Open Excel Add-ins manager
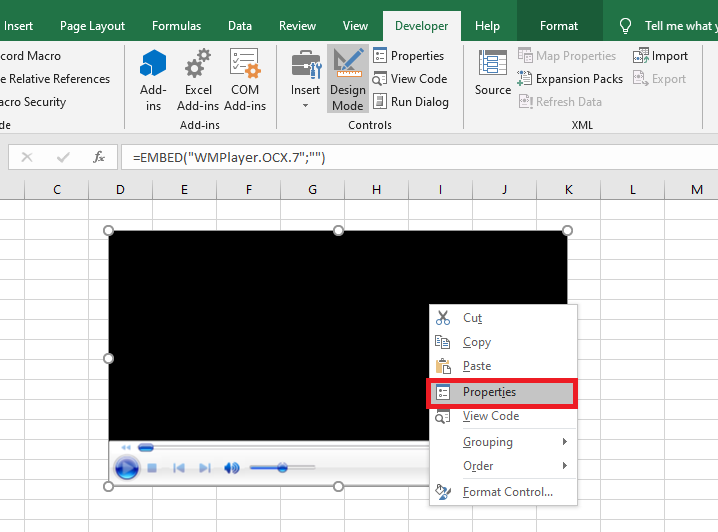This screenshot has width=718, height=532. pos(198,80)
